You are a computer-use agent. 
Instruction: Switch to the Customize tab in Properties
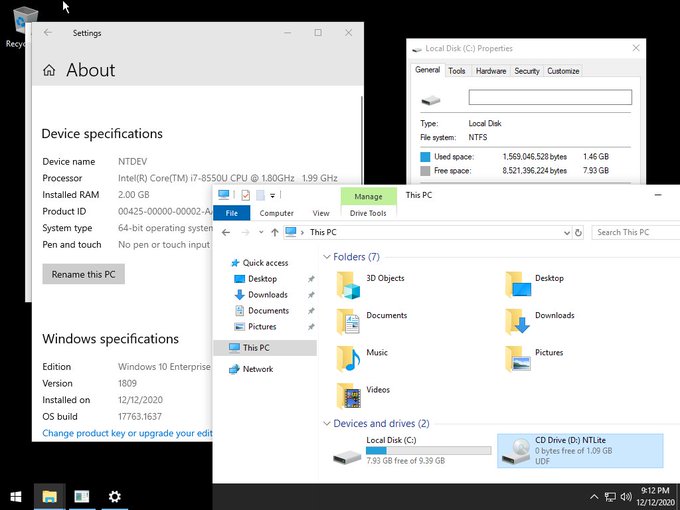(563, 71)
